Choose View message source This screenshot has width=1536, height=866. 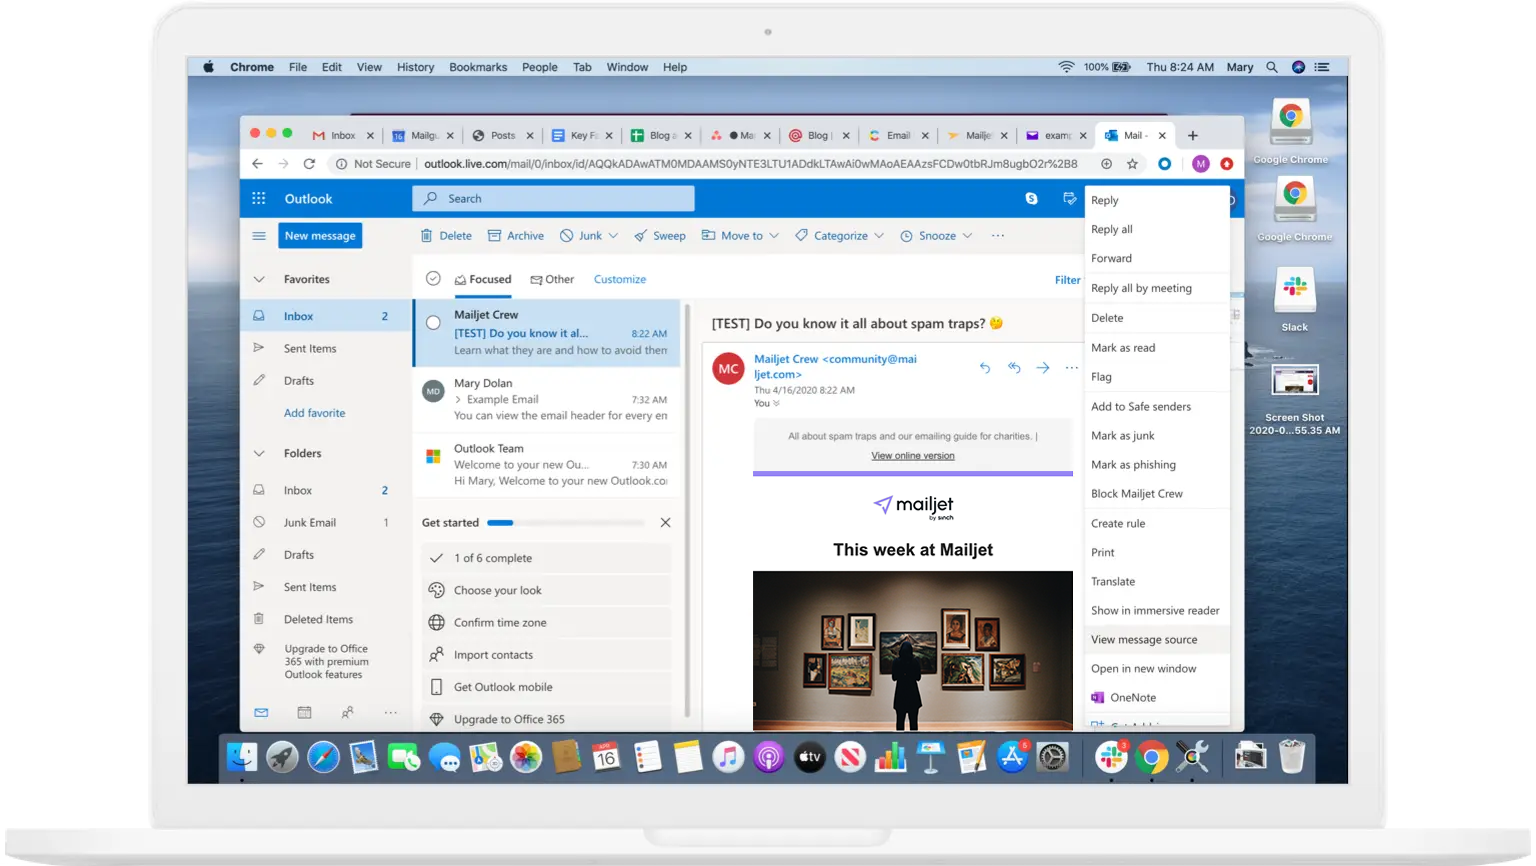tap(1157, 639)
